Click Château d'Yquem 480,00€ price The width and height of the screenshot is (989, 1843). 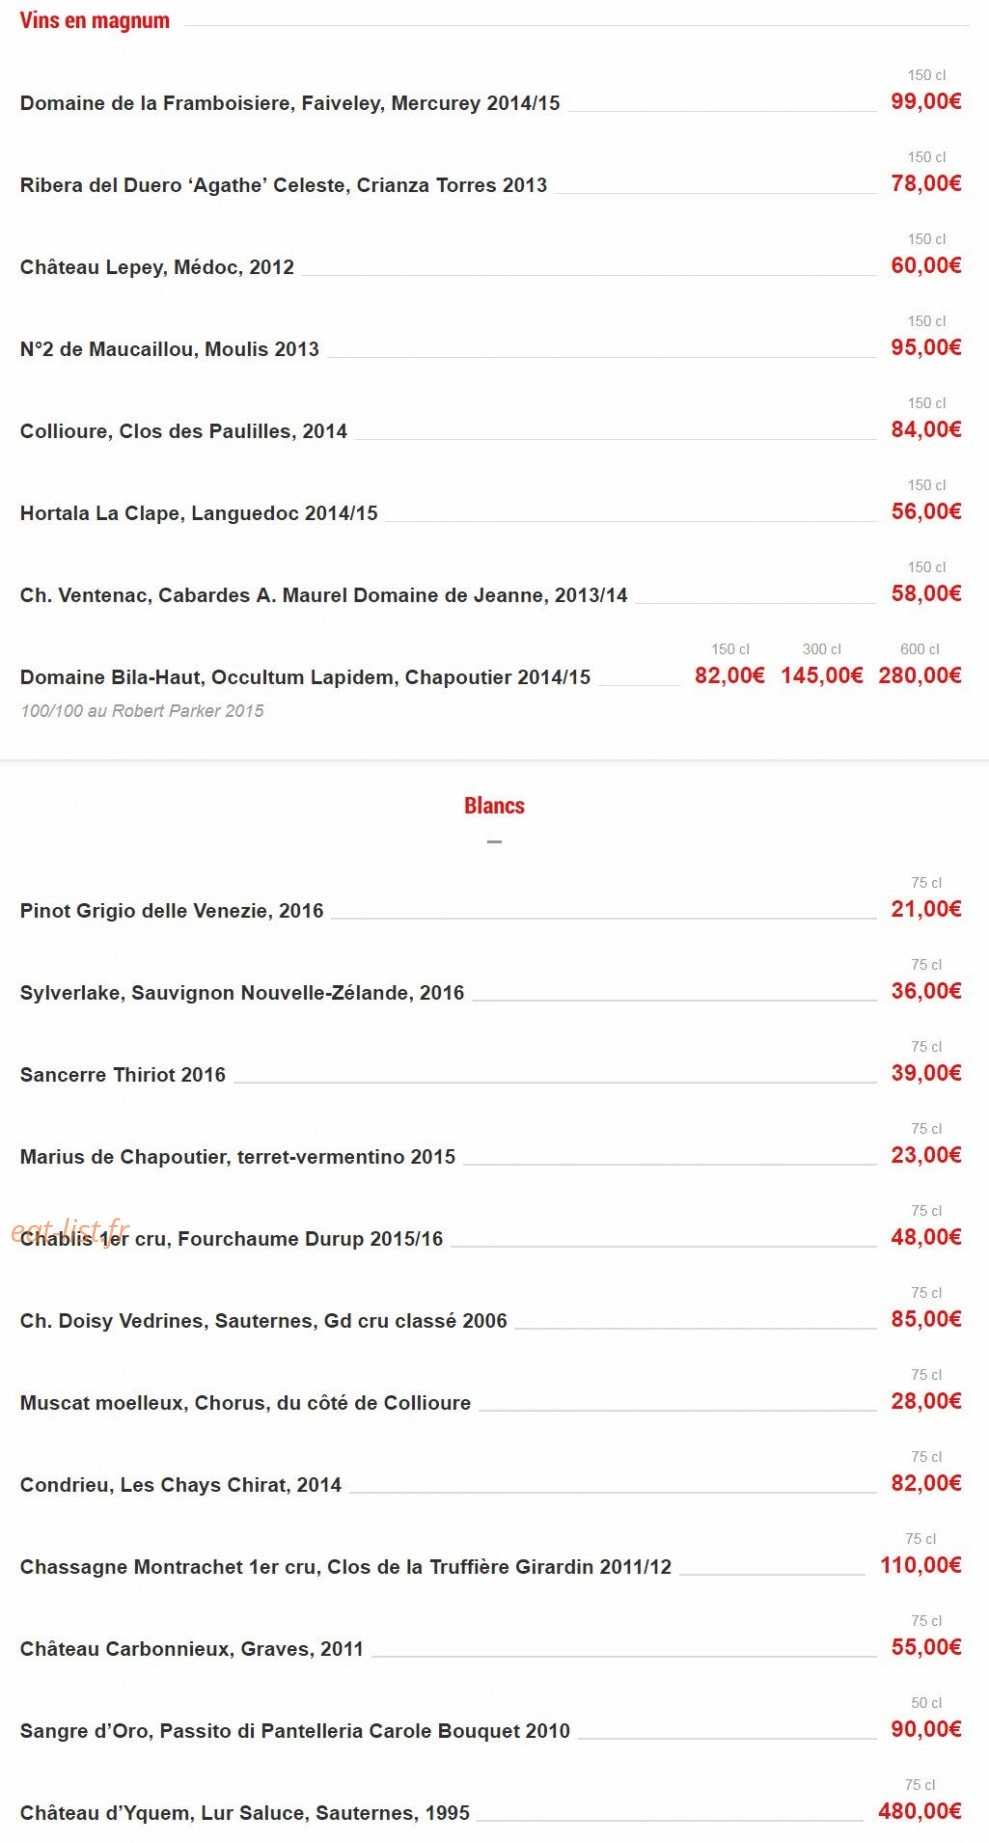tap(920, 1811)
